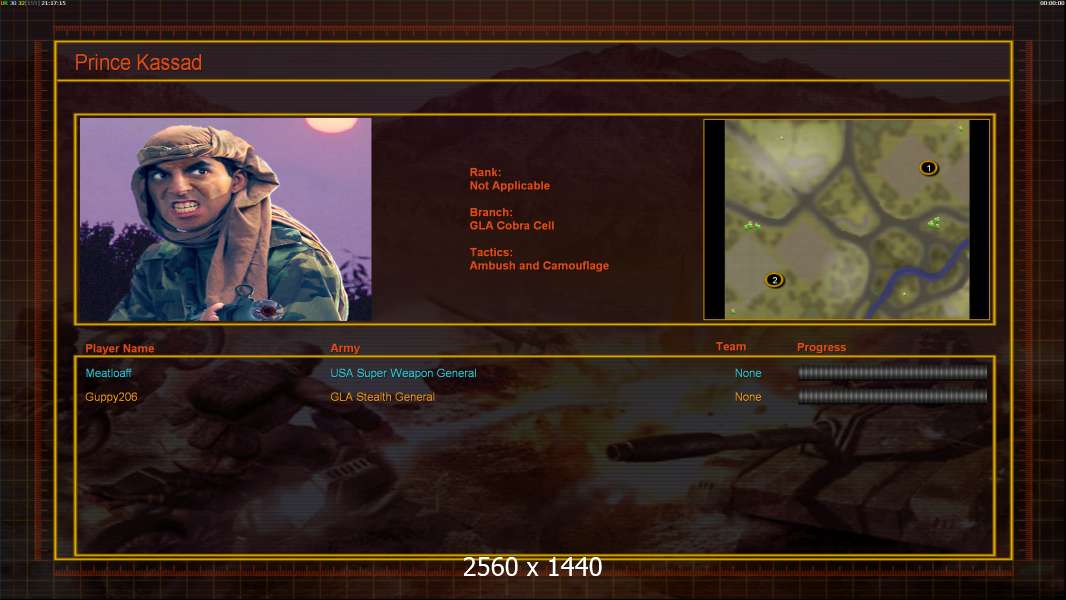Image resolution: width=1066 pixels, height=600 pixels.
Task: Click Meatloaff's team value None
Action: point(748,373)
